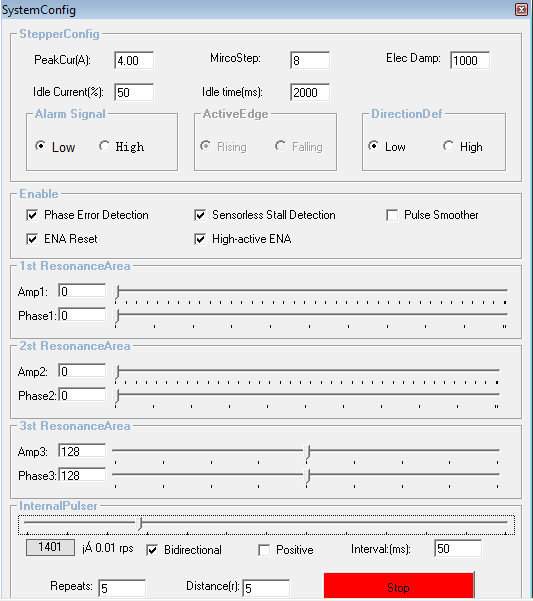Click the 1st ResonanceArea group label
This screenshot has height=601, width=533.
[75, 266]
